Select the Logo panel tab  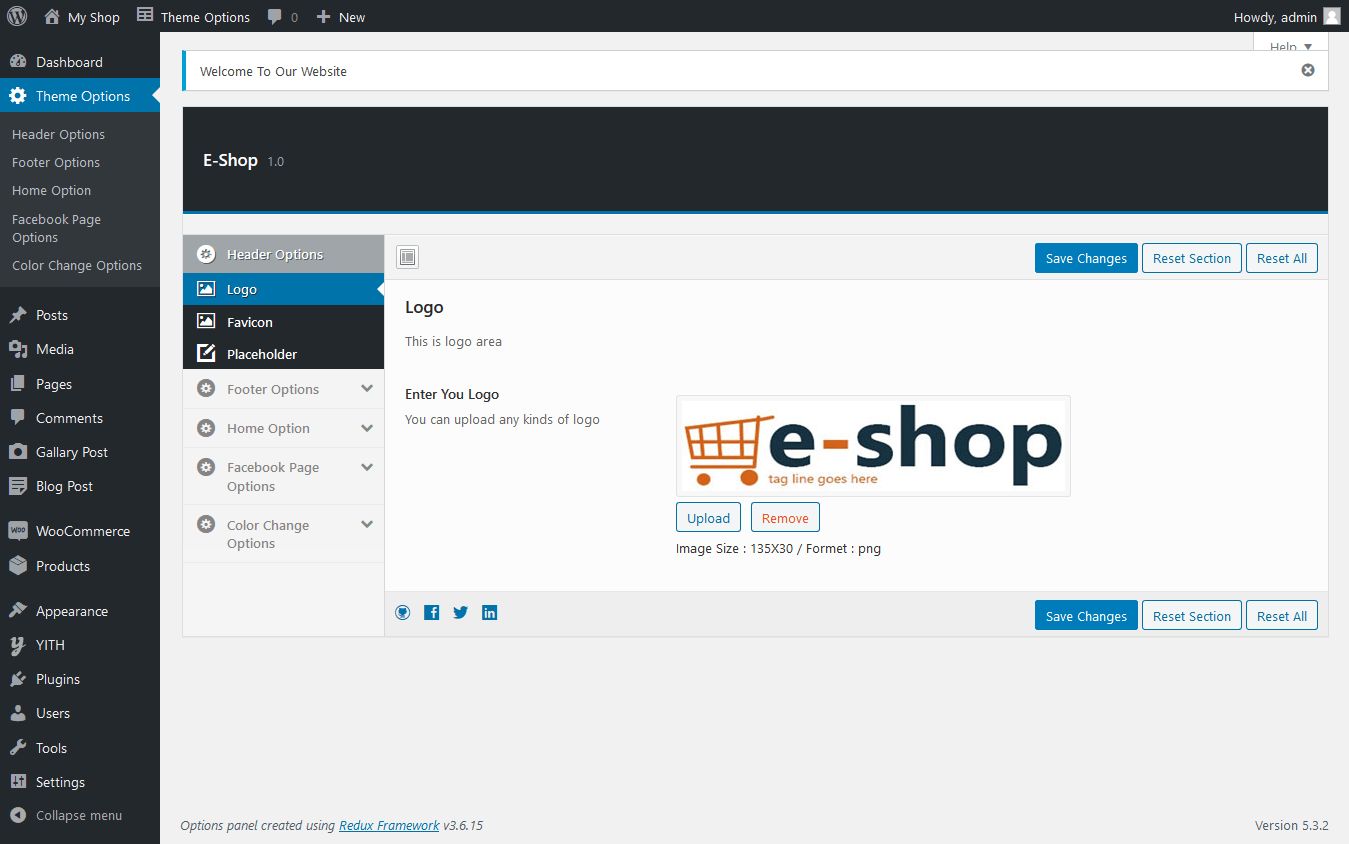click(283, 289)
